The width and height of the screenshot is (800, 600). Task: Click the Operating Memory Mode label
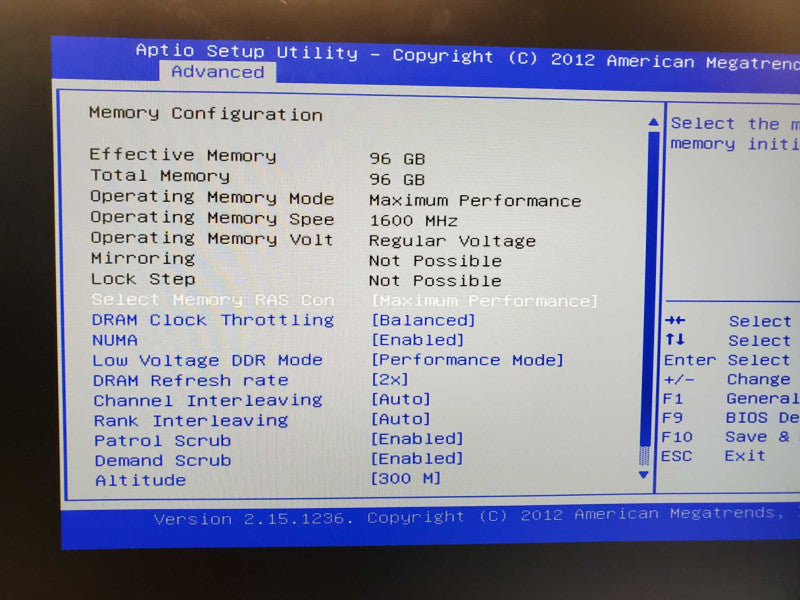pos(212,197)
